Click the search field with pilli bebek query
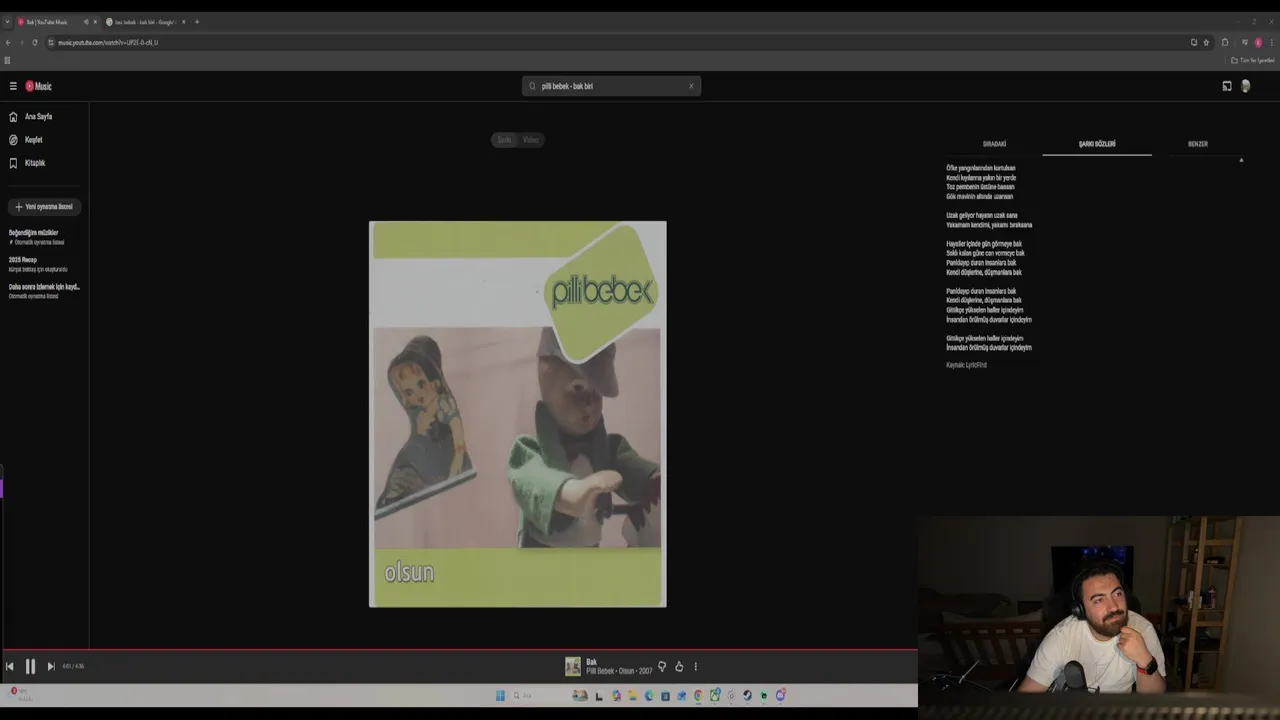Image resolution: width=1280 pixels, height=720 pixels. coord(610,86)
